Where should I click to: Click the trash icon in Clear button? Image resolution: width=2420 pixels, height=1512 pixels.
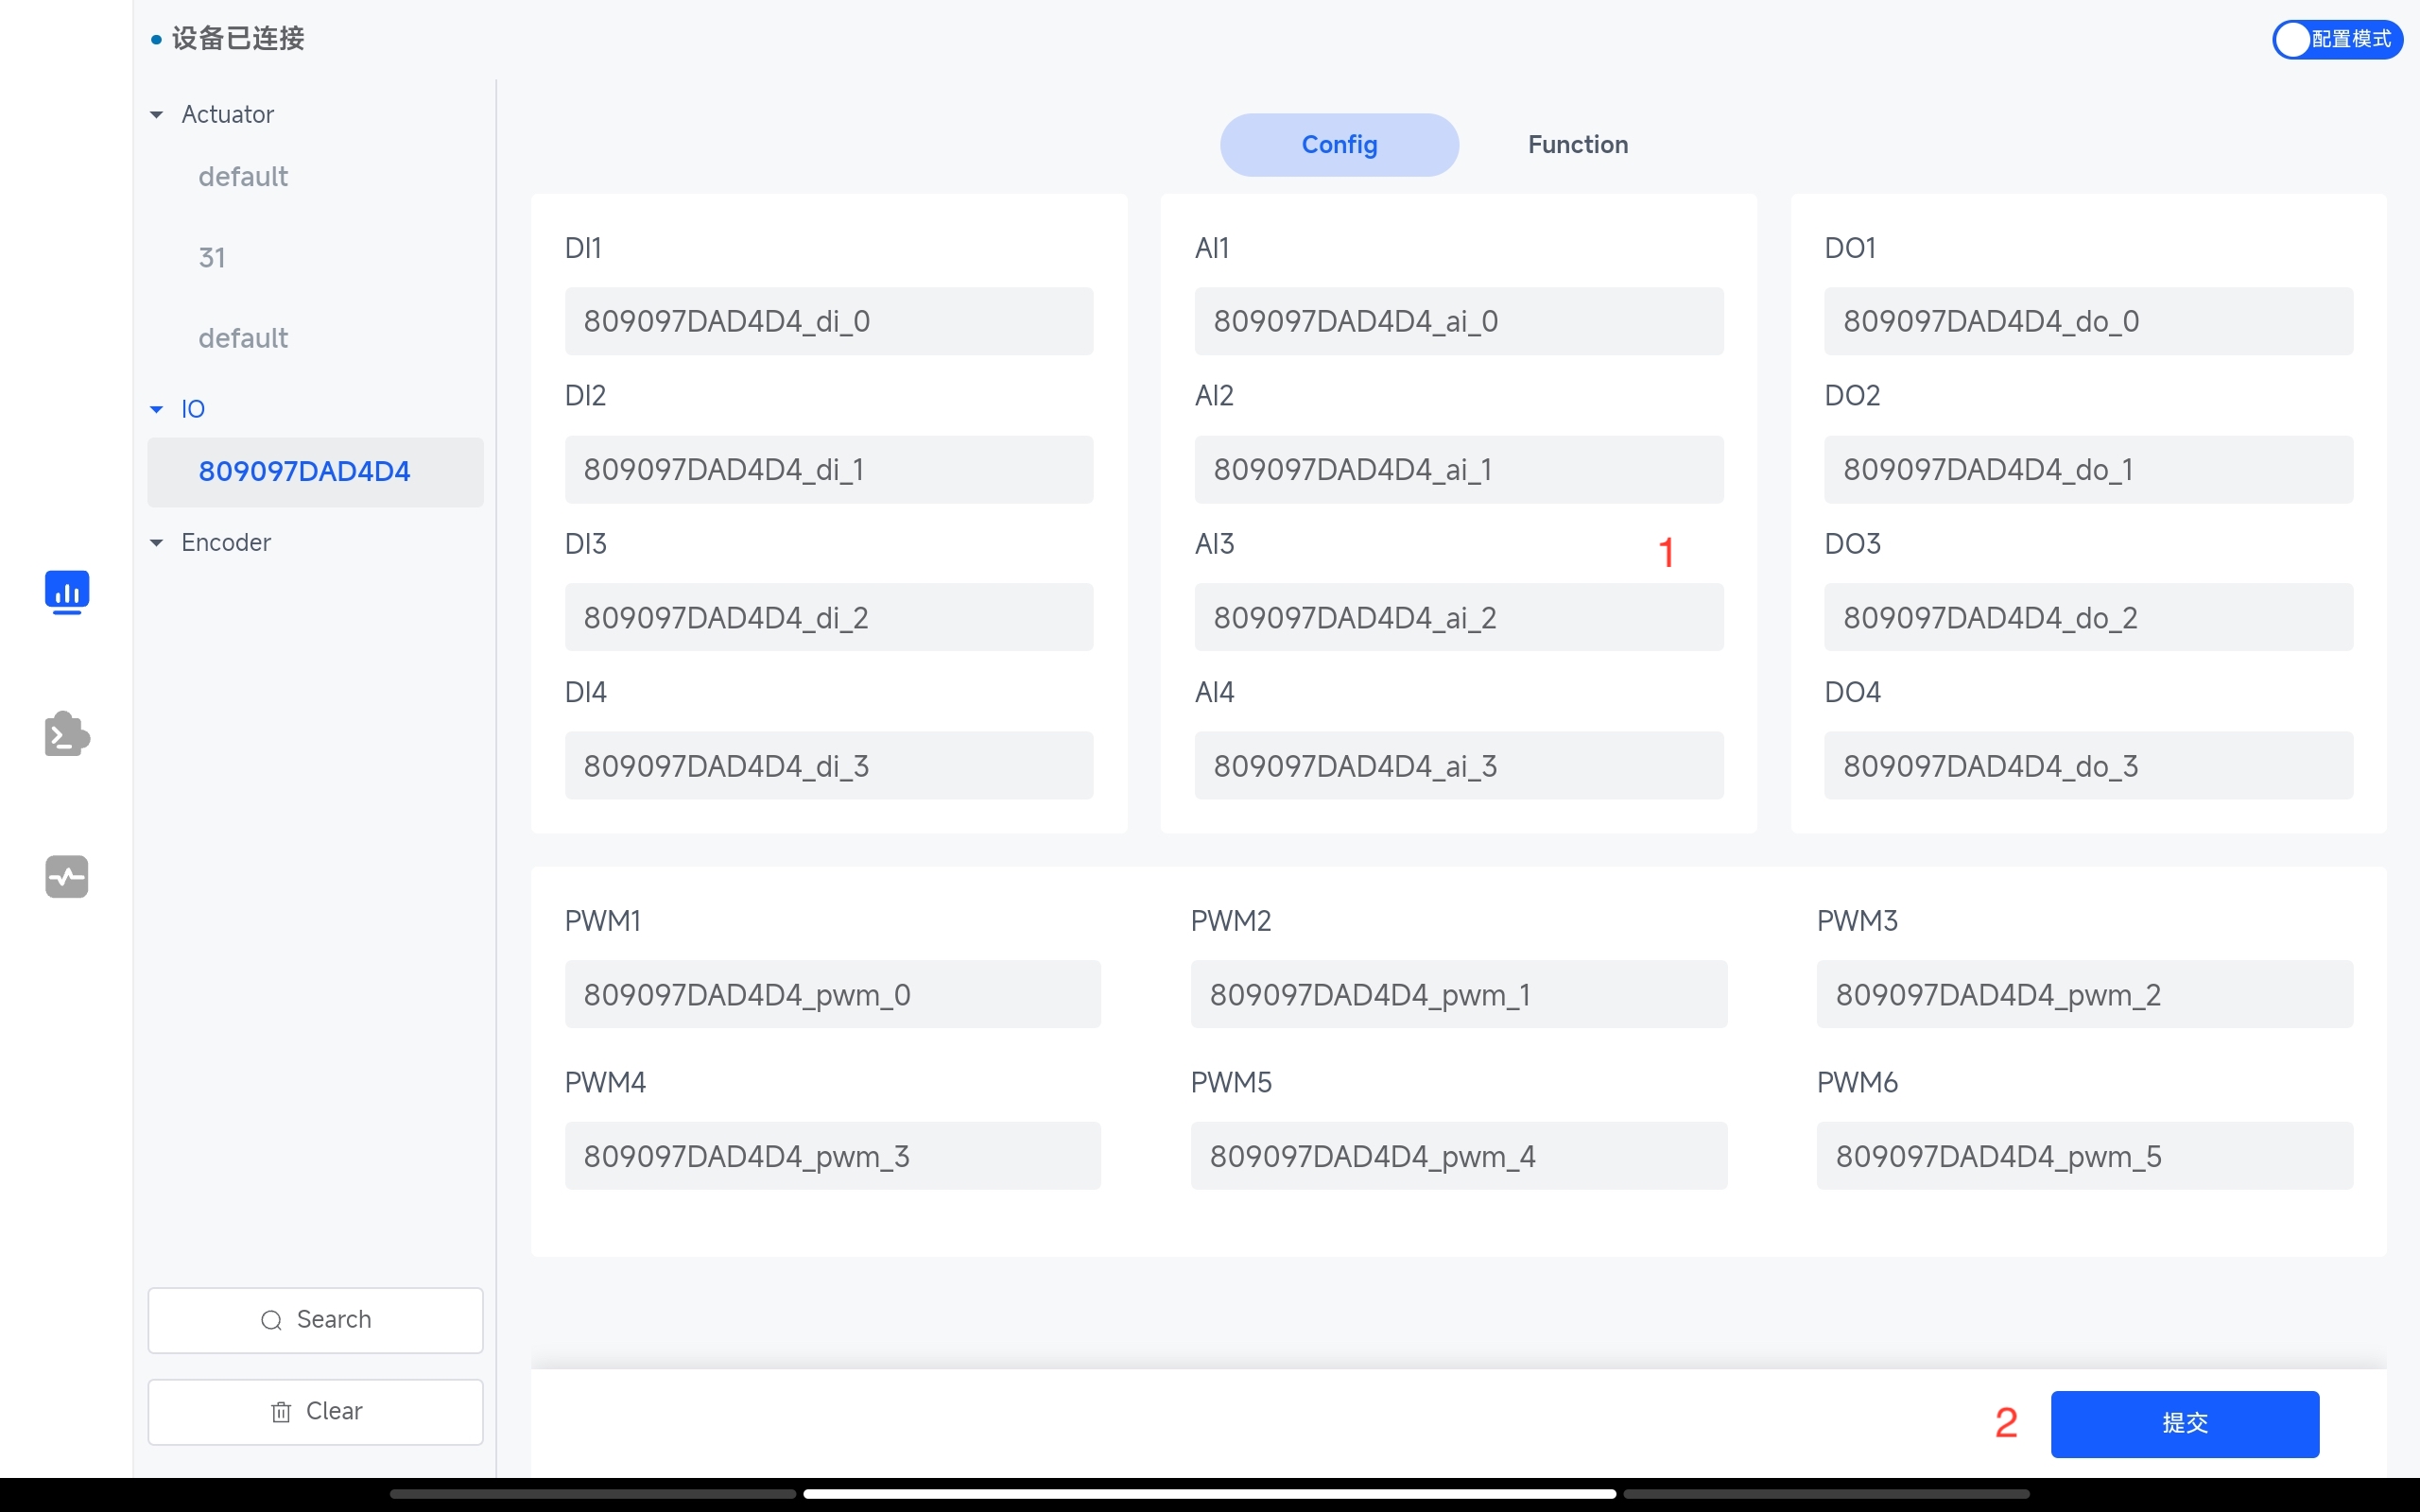pos(281,1412)
